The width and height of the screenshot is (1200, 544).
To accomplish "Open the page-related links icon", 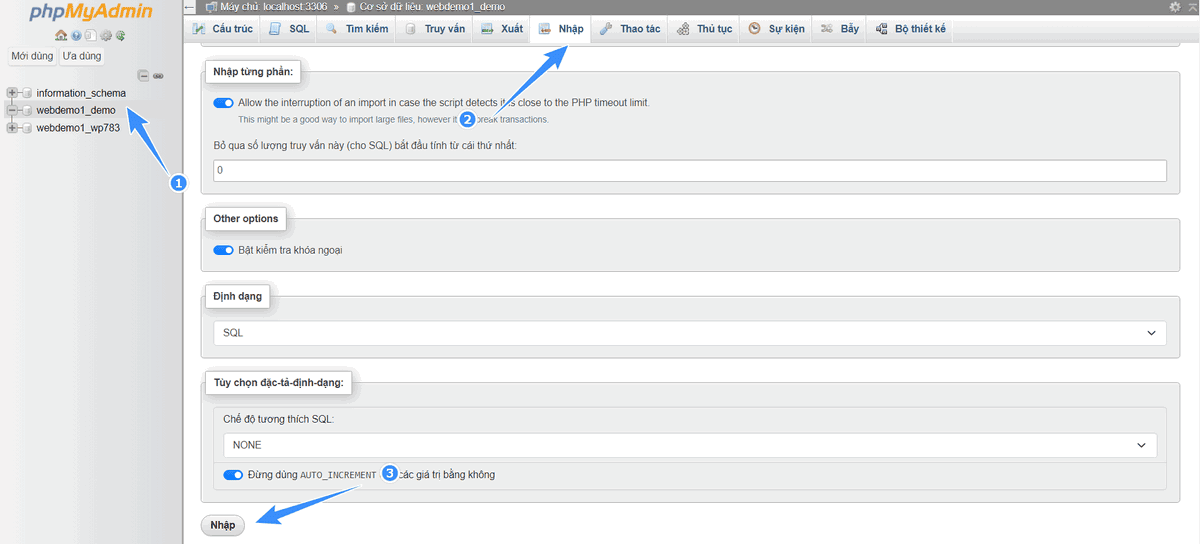I will 1191,6.
